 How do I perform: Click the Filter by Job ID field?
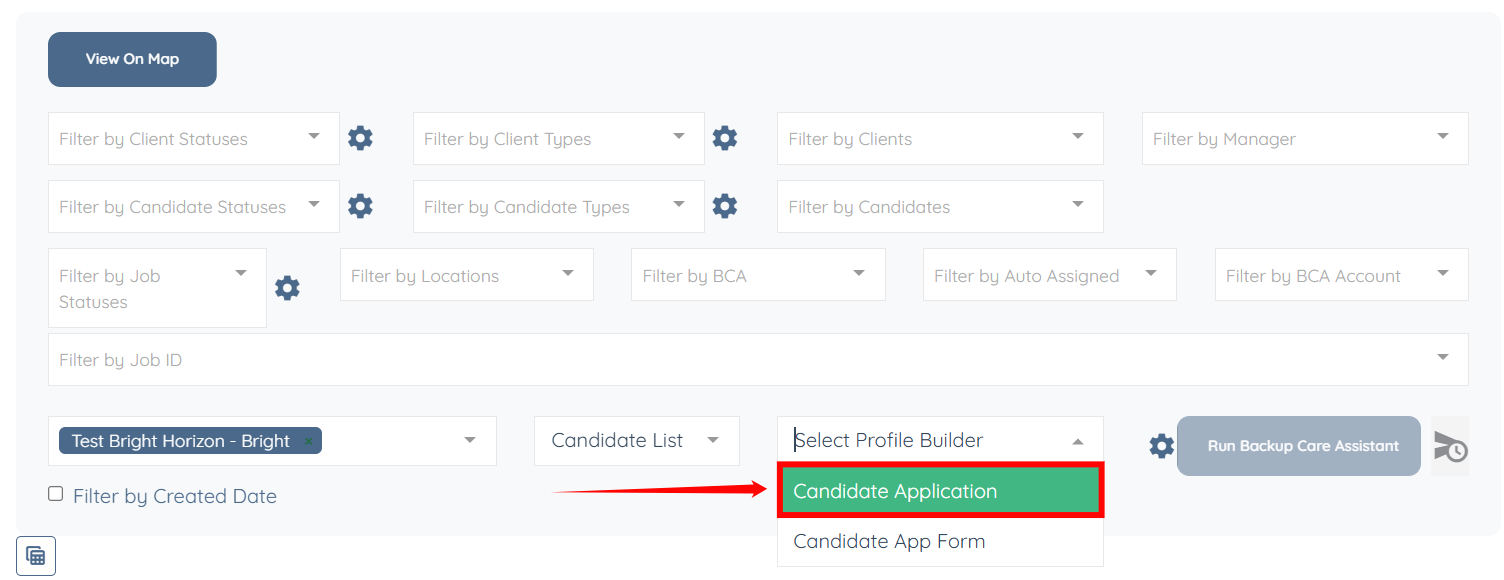click(x=740, y=360)
